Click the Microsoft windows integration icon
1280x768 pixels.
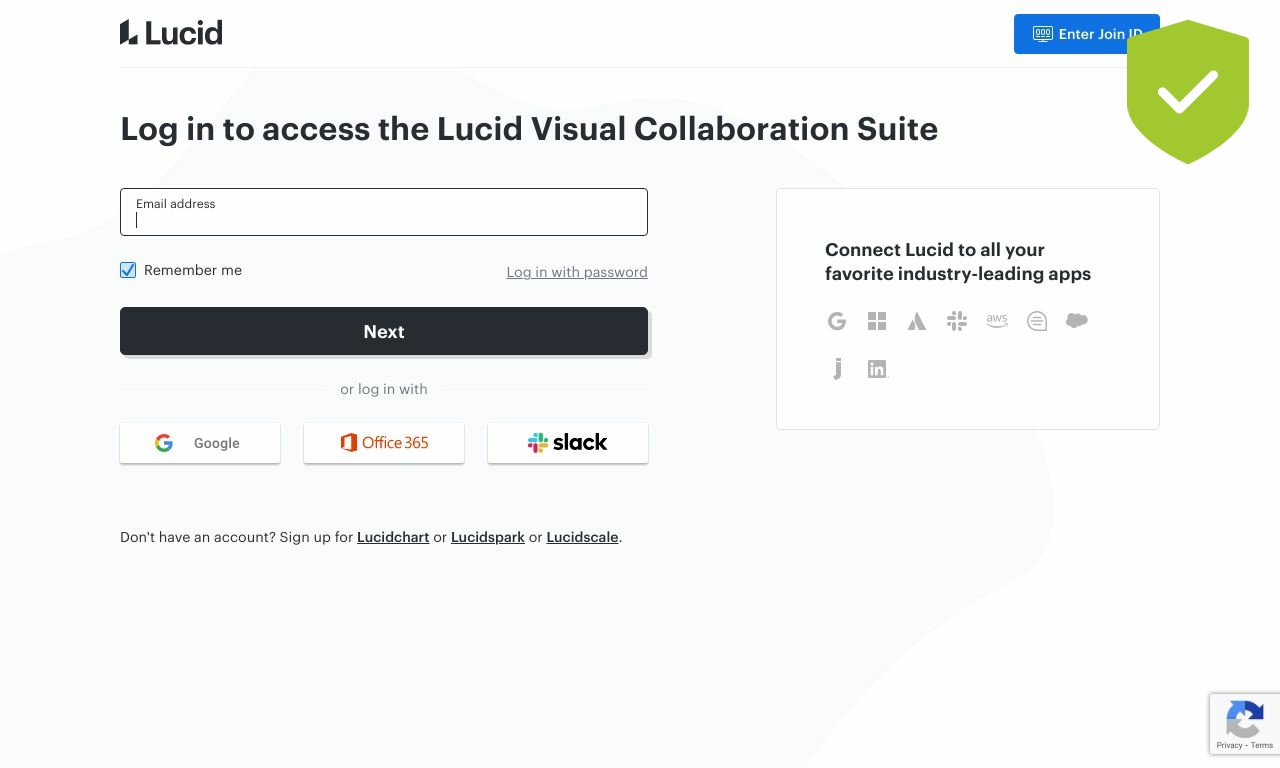(x=877, y=321)
